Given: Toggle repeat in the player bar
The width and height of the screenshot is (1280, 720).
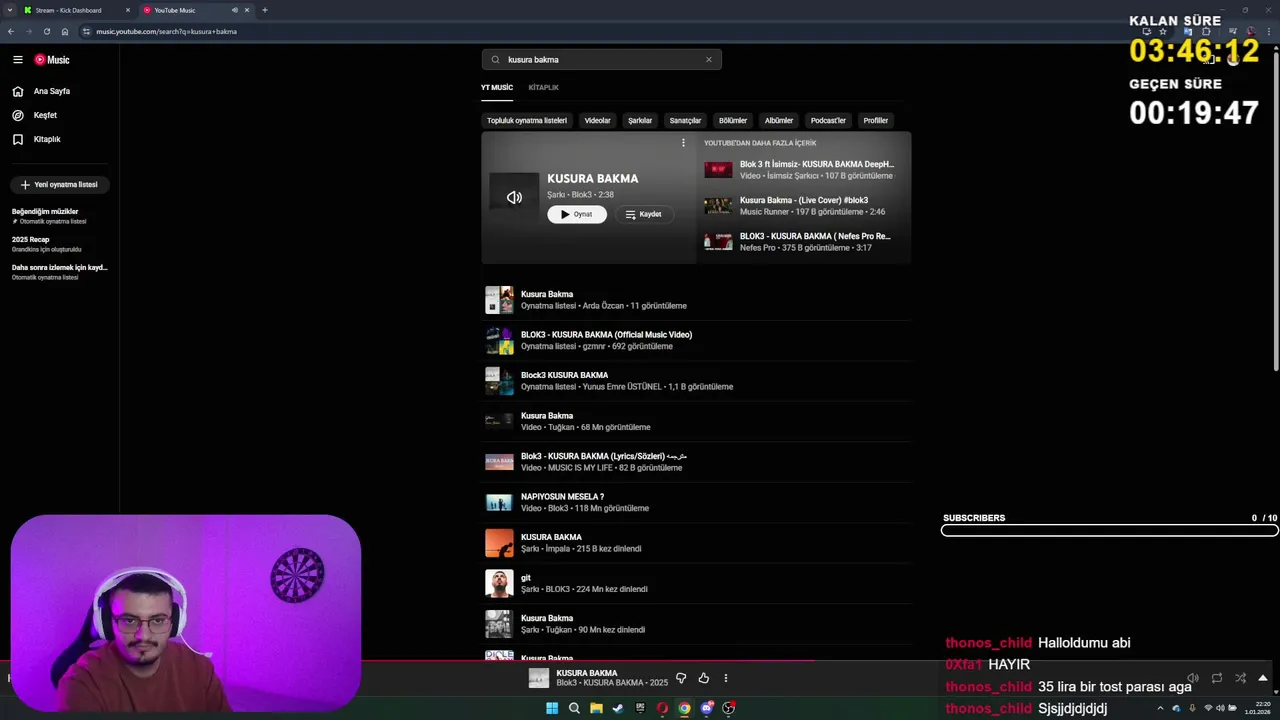Looking at the screenshot, I should coord(1216,678).
